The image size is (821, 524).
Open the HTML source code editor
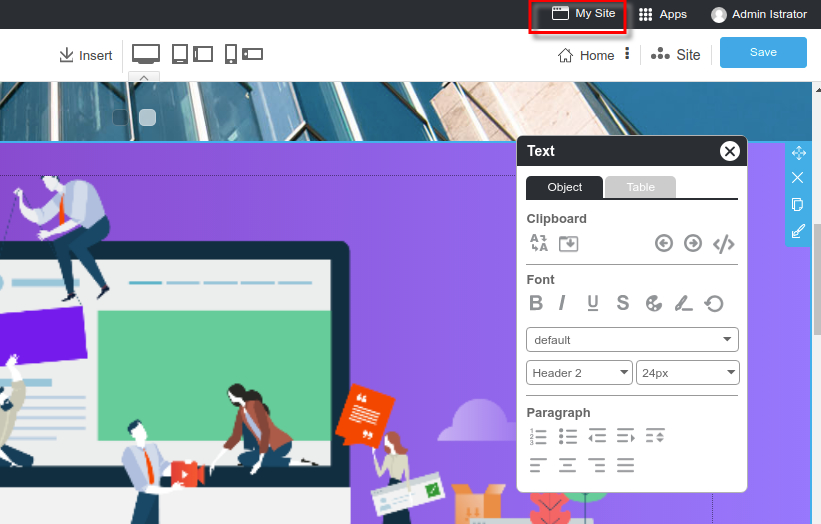[x=724, y=243]
